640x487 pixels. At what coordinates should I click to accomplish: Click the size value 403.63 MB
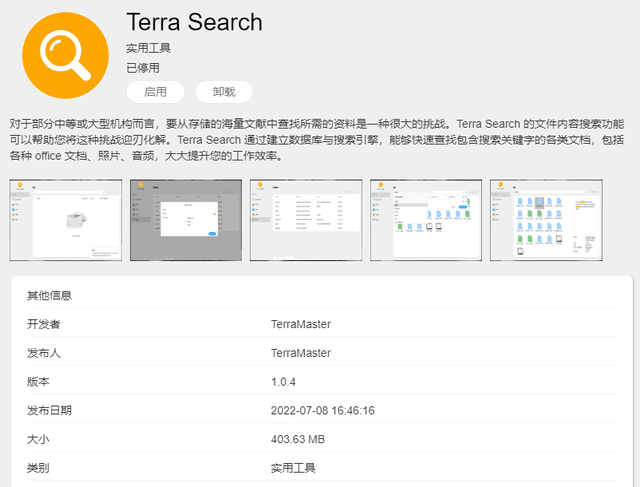[x=298, y=439]
